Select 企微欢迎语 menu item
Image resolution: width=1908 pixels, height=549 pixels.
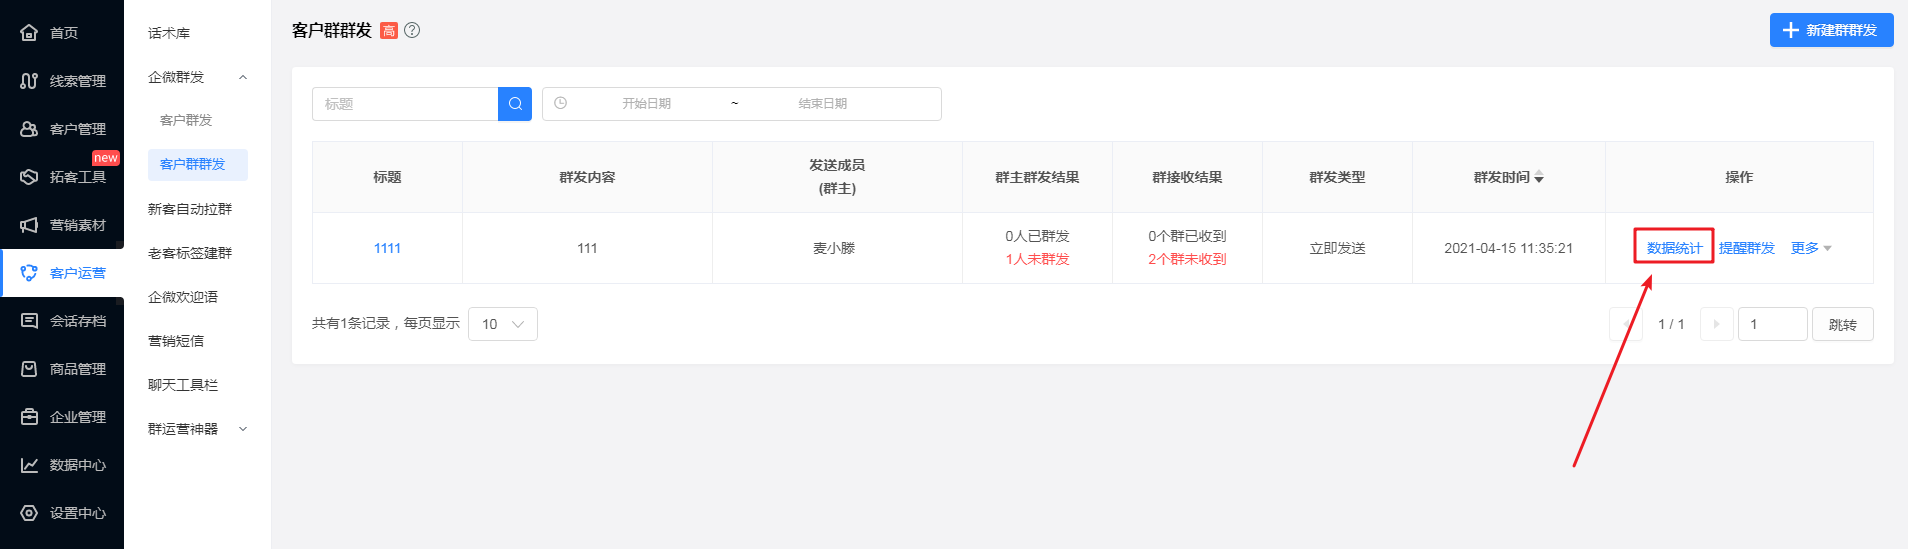(x=183, y=297)
